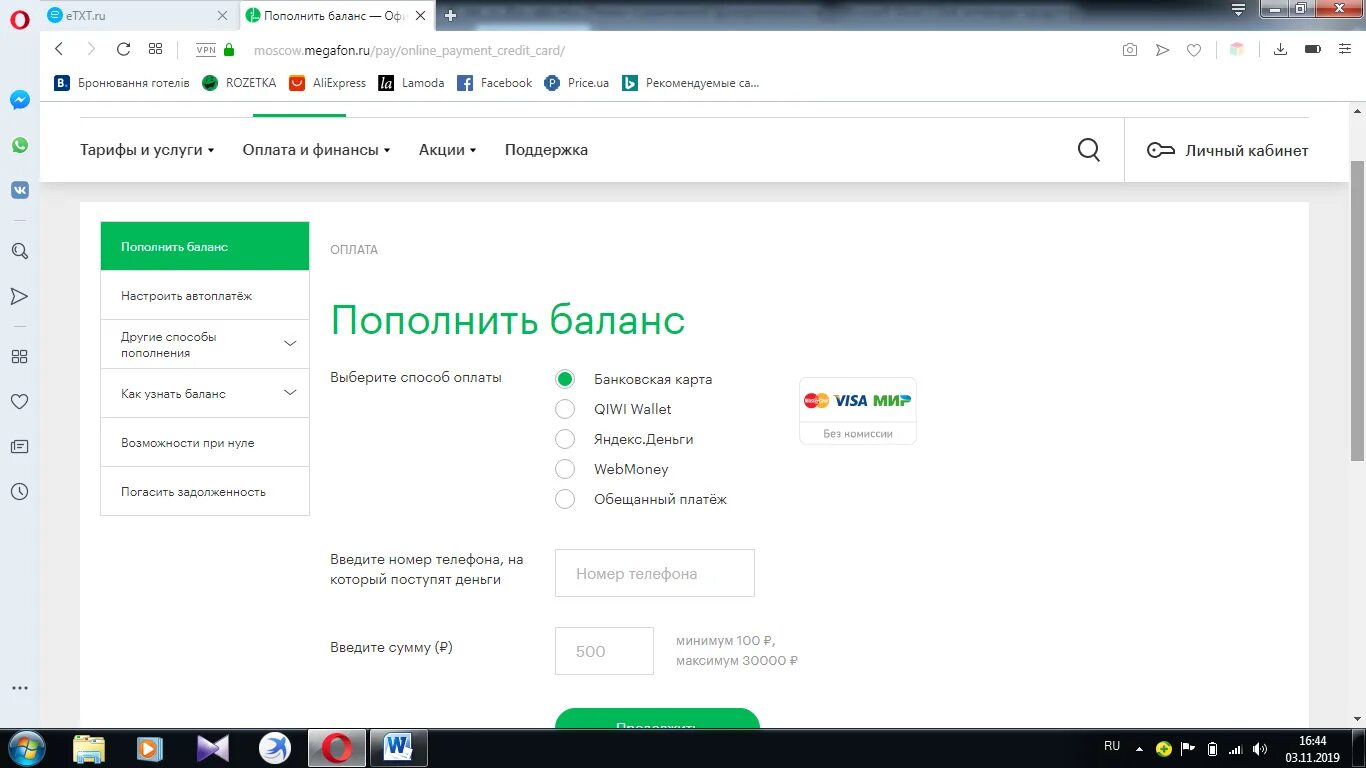1366x768 pixels.
Task: Go back to the previous page
Action: (x=59, y=49)
